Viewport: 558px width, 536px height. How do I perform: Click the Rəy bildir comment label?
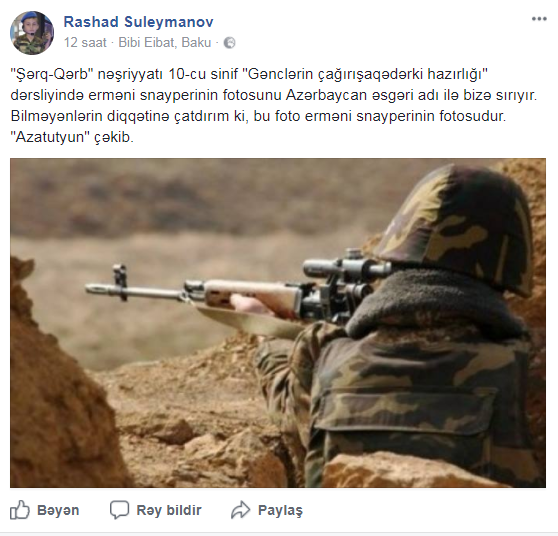coord(169,510)
